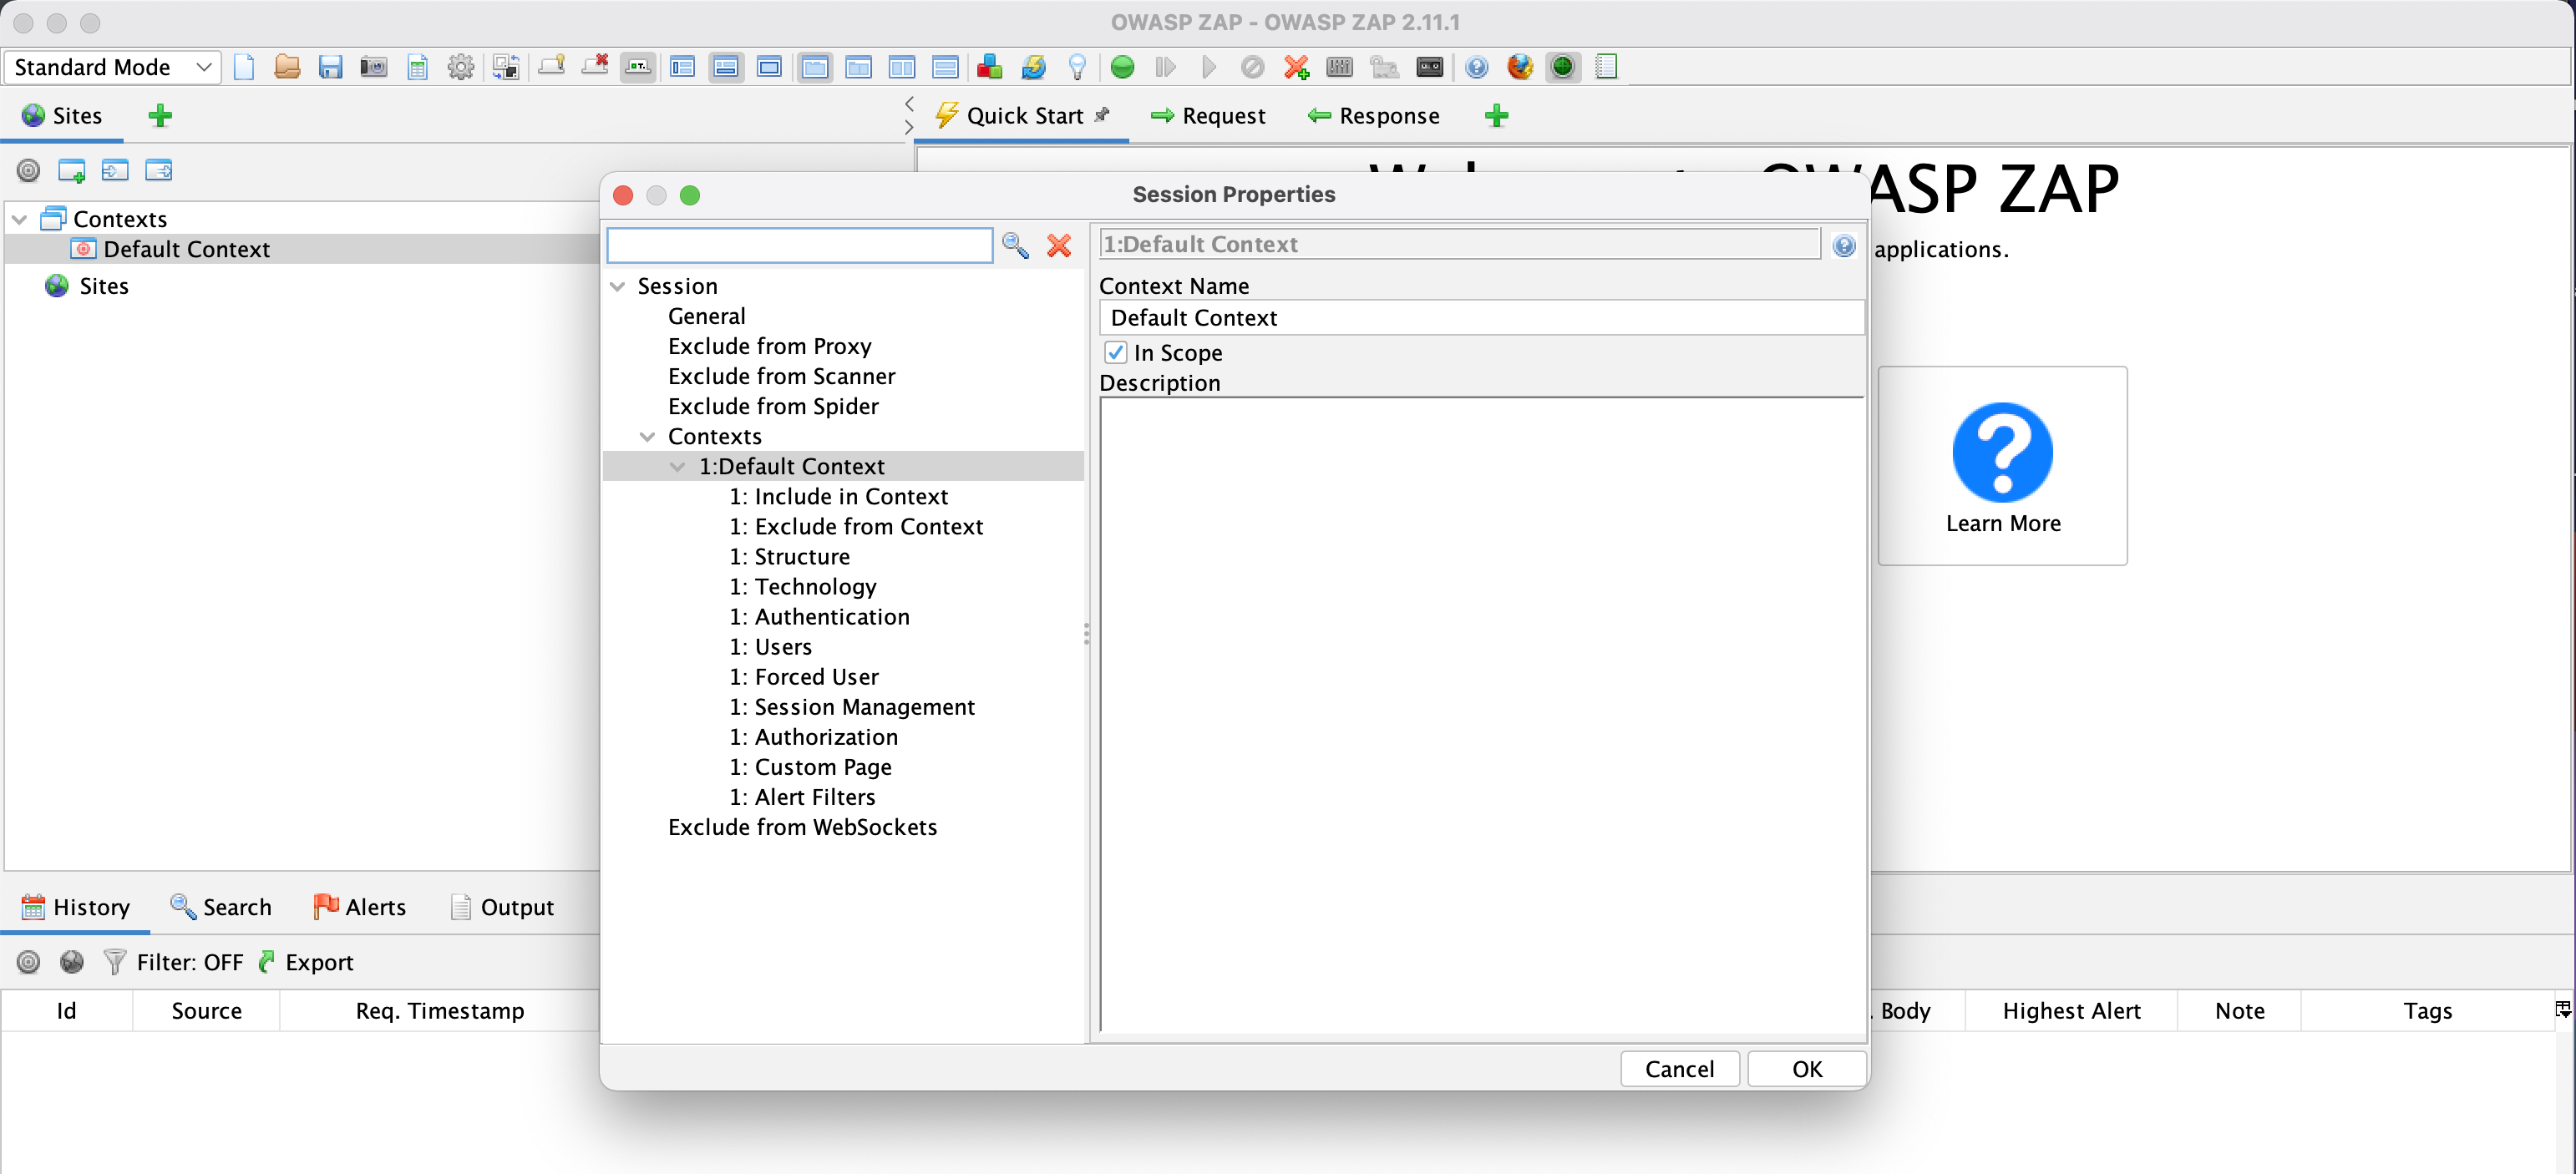This screenshot has height=1174, width=2576.
Task: Click the Filter: OFF label
Action: coord(190,961)
